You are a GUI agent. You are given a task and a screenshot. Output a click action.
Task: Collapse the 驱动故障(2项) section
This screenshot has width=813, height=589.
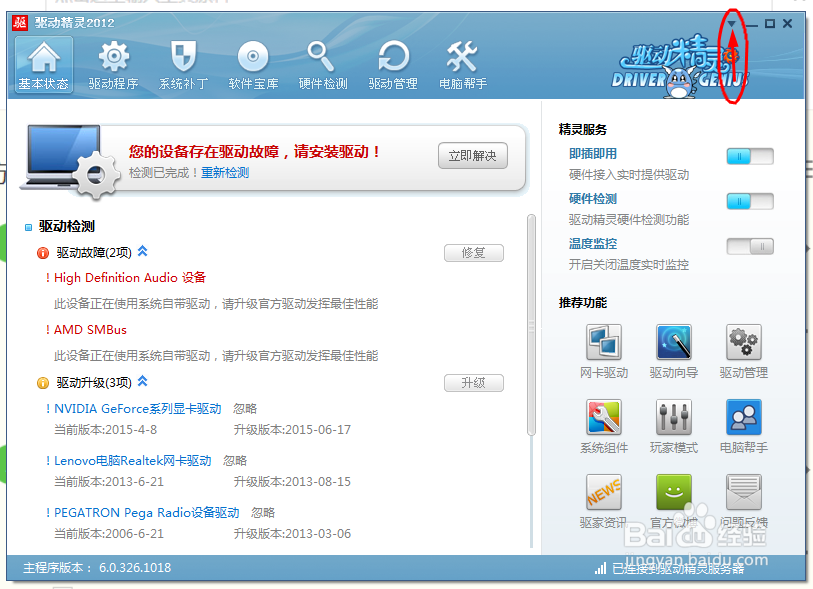tap(143, 251)
